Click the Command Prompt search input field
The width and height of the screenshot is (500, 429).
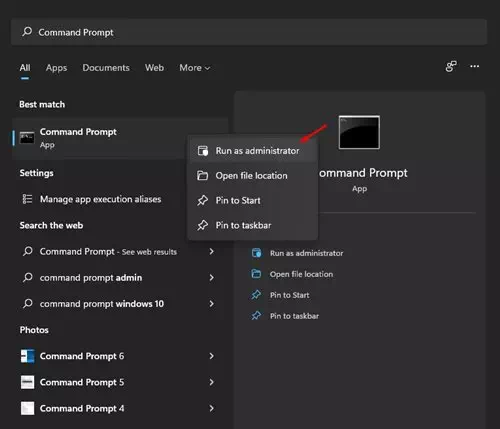[x=249, y=32]
